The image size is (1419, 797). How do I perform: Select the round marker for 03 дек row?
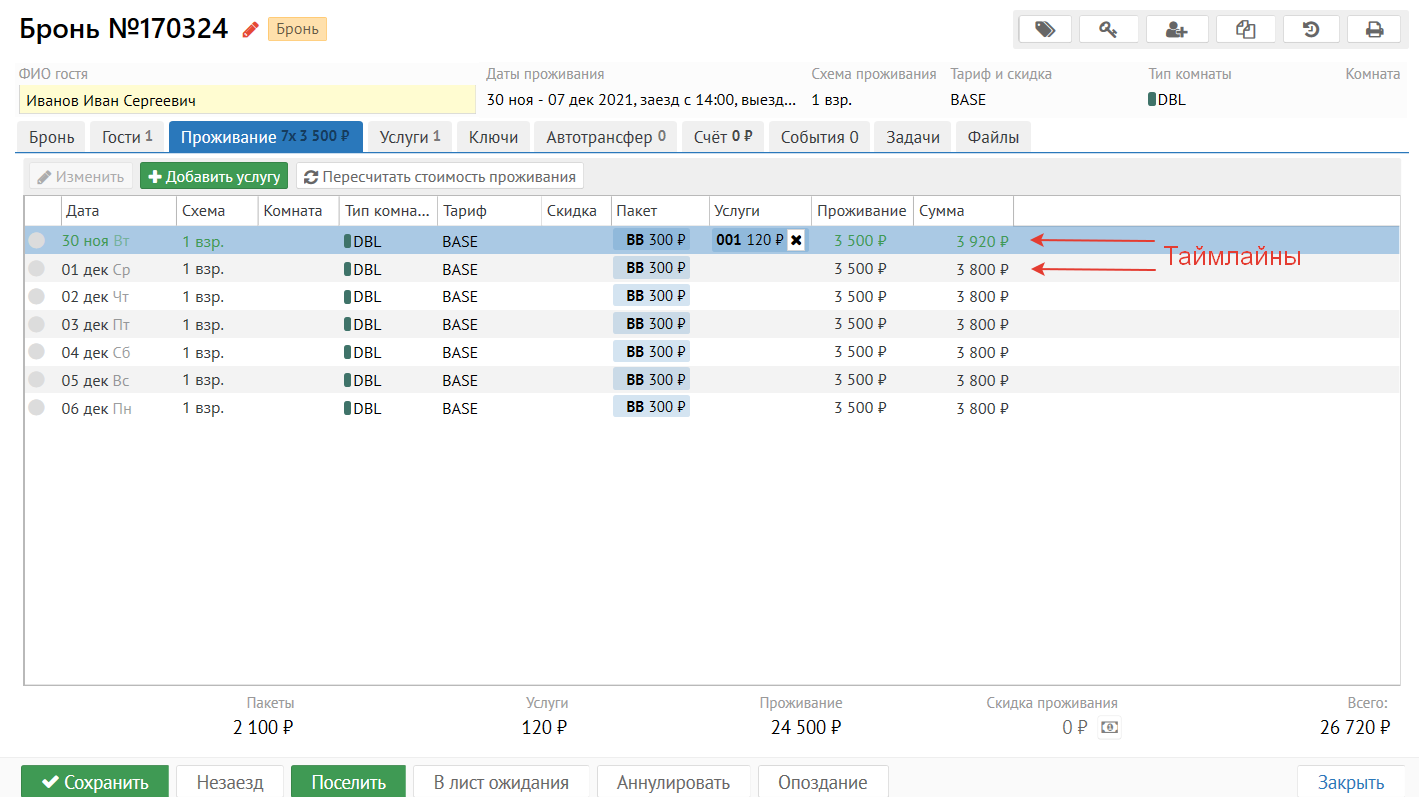37,325
